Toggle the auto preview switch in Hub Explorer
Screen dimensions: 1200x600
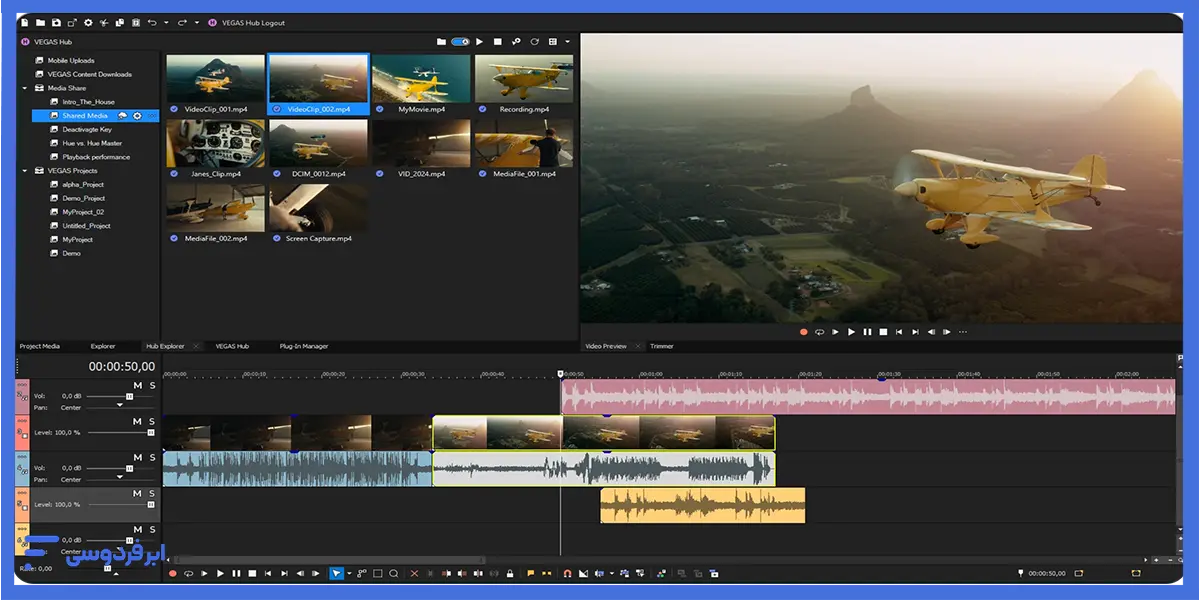tap(460, 42)
